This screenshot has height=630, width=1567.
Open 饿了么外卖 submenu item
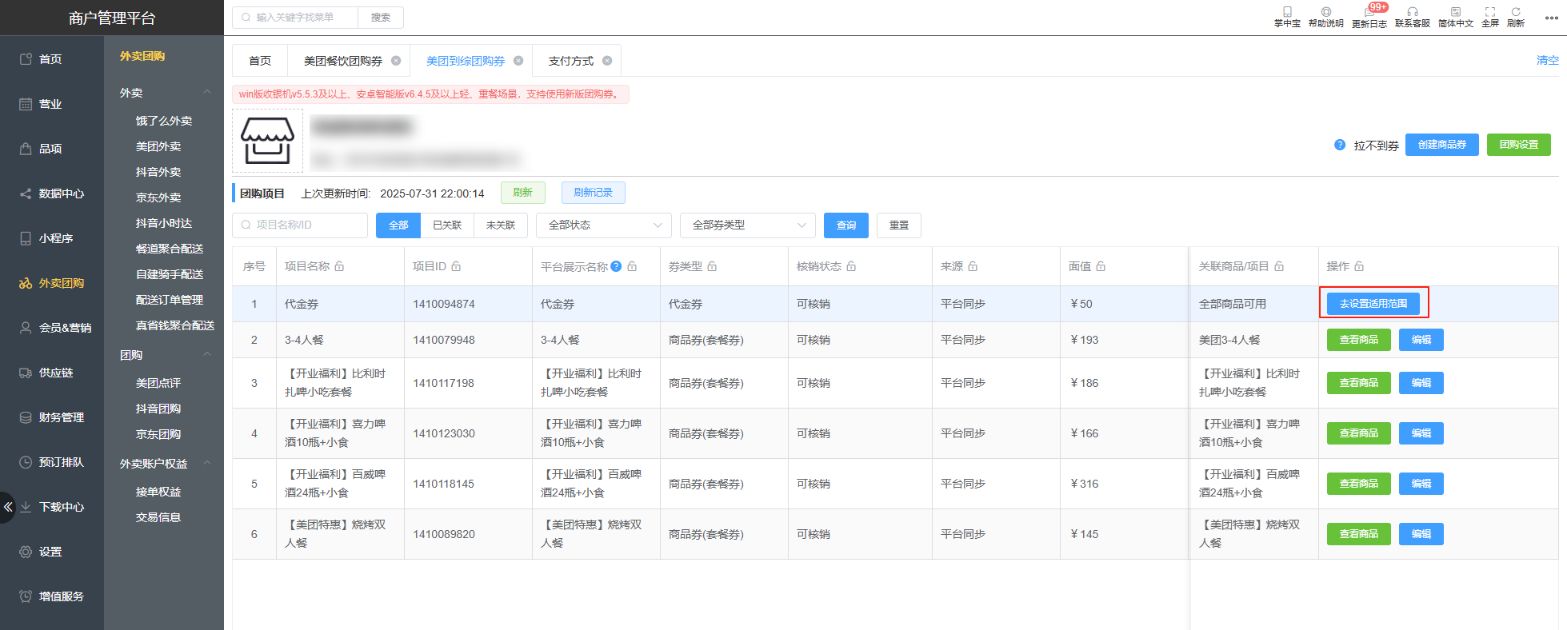[x=164, y=120]
